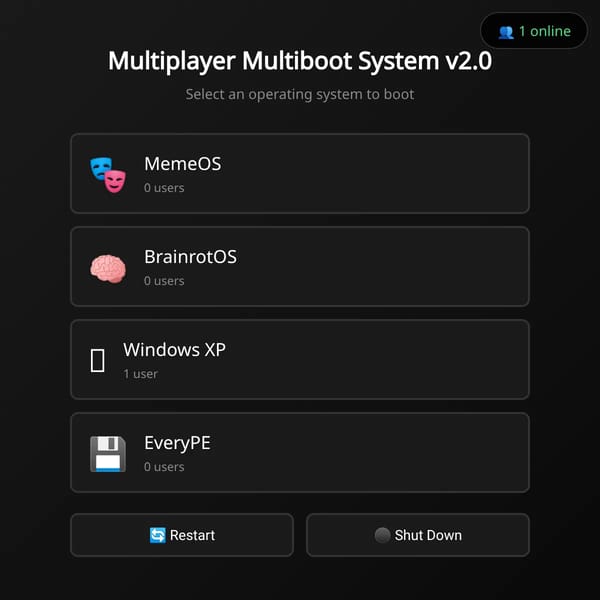Viewport: 600px width, 600px height.
Task: Click '0 users' under EveryPE
Action: pyautogui.click(x=164, y=467)
